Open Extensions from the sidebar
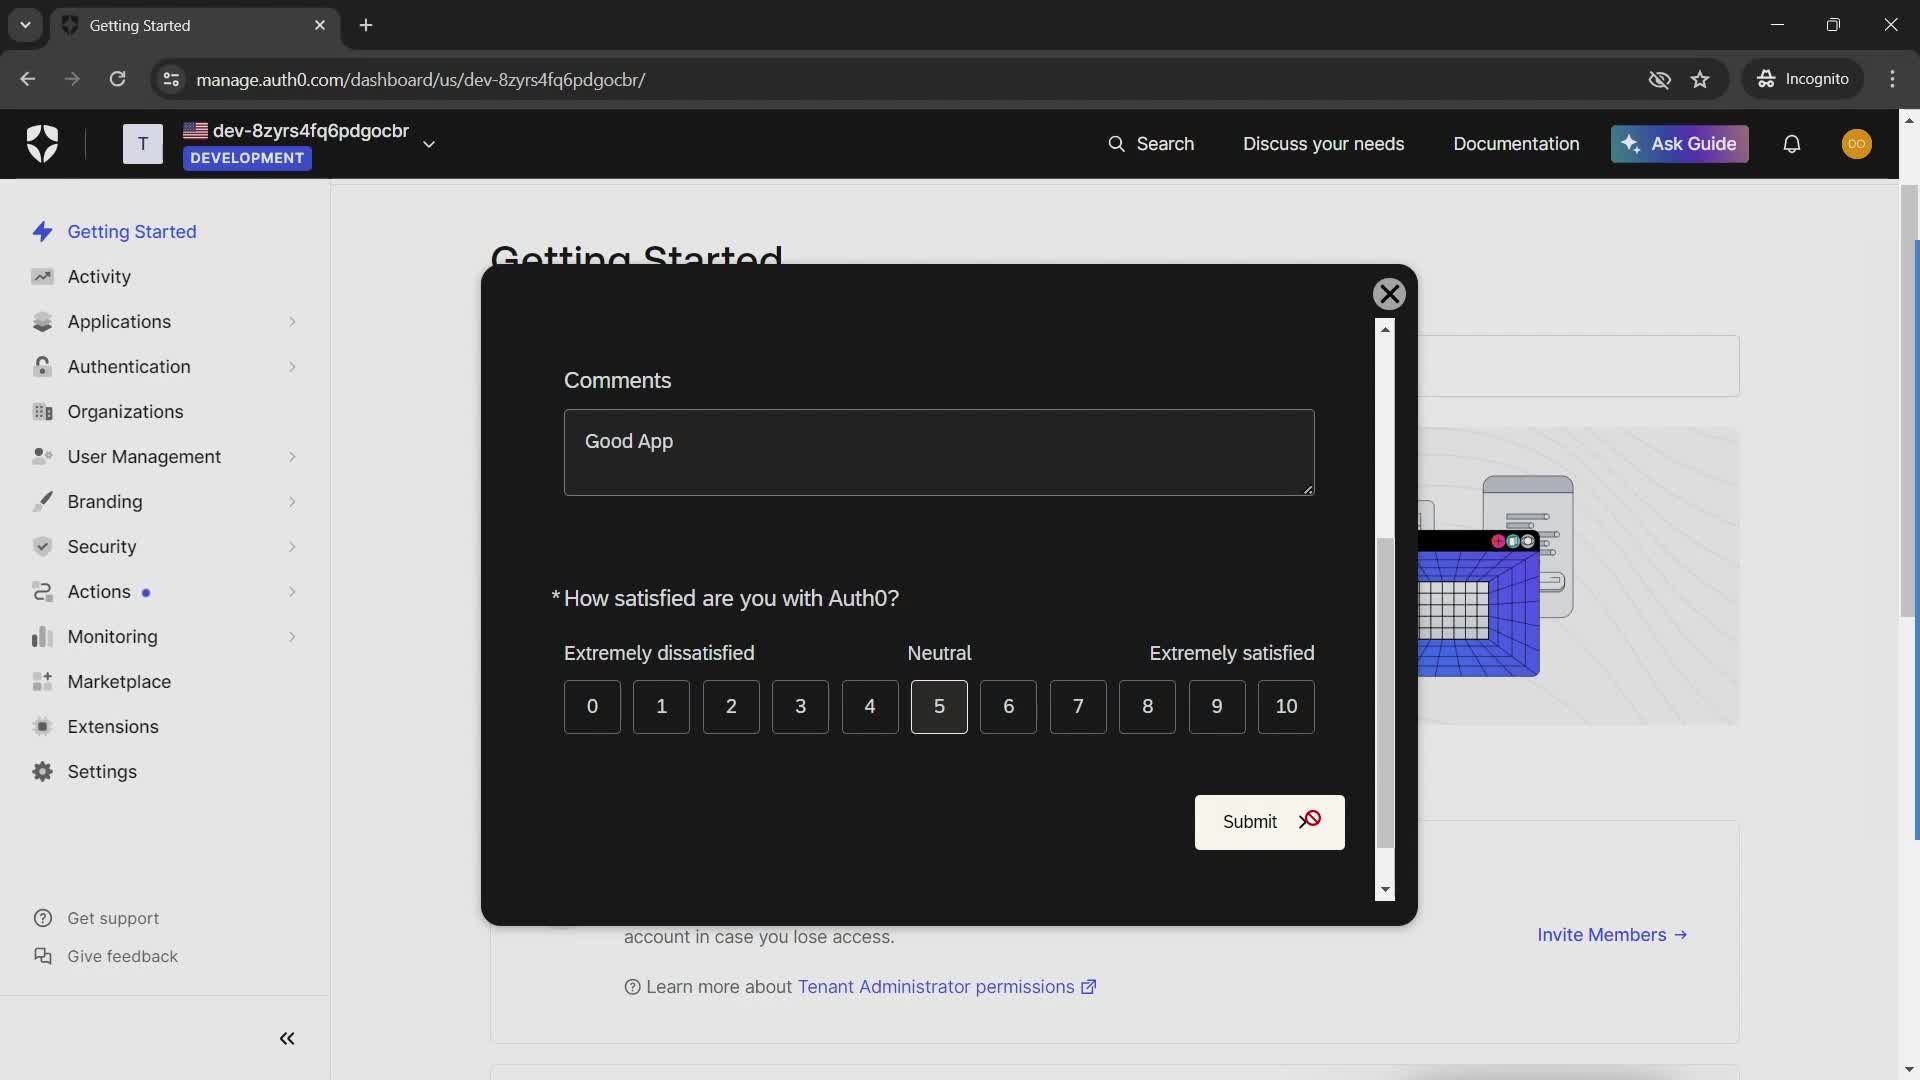The image size is (1920, 1080). pyautogui.click(x=113, y=727)
